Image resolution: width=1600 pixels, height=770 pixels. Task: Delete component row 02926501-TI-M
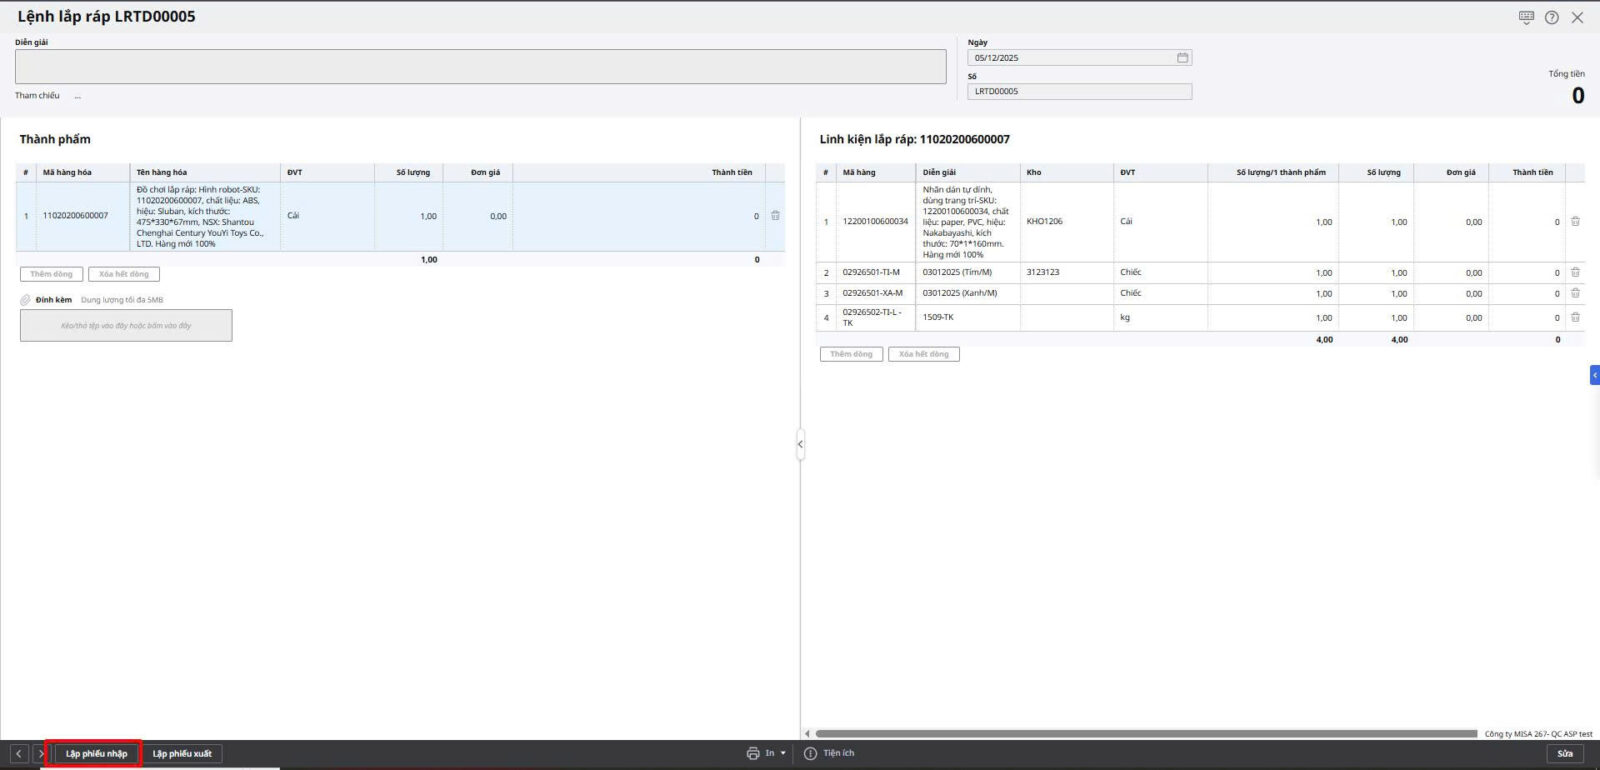(x=1575, y=272)
